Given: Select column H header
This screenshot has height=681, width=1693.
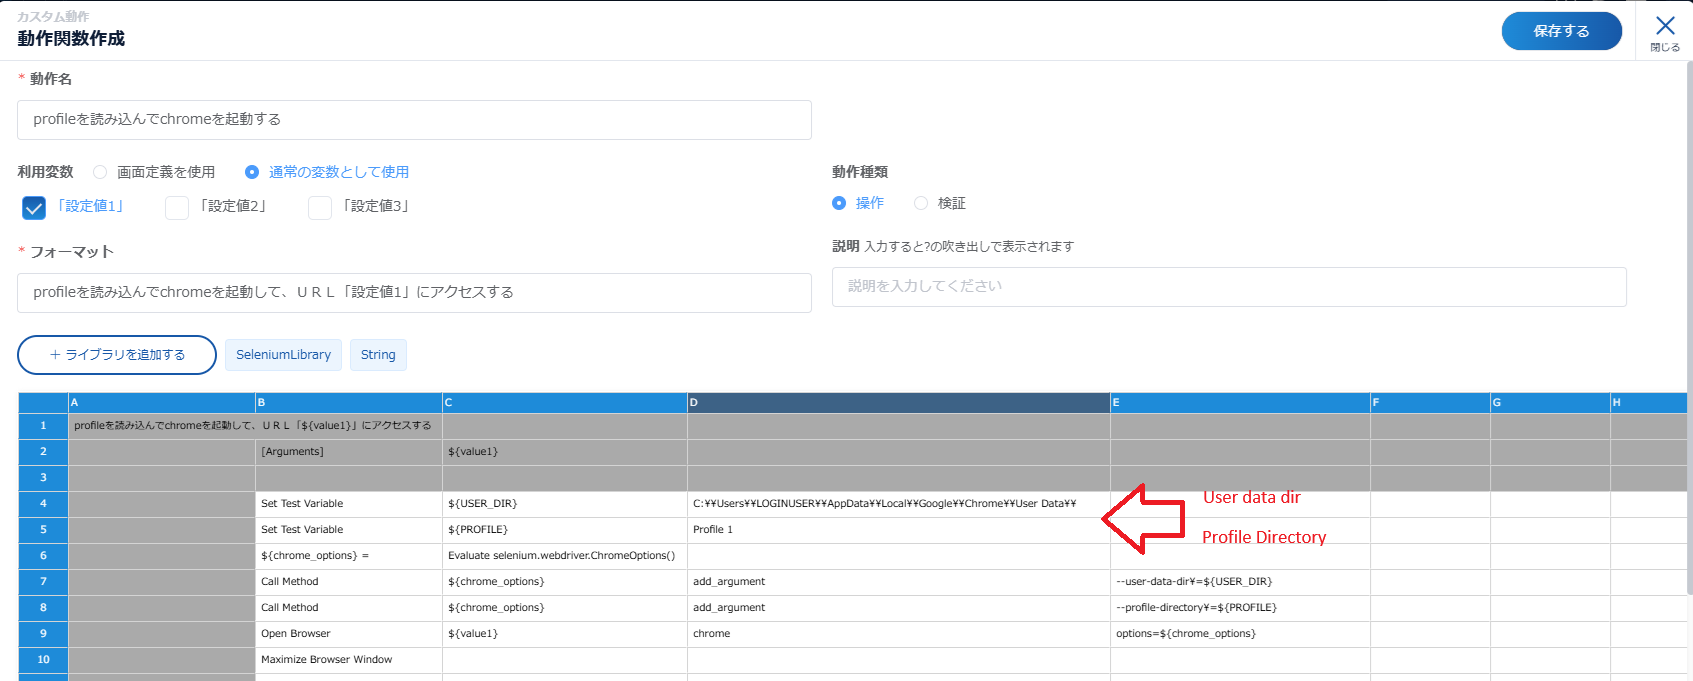Looking at the screenshot, I should click(1648, 402).
